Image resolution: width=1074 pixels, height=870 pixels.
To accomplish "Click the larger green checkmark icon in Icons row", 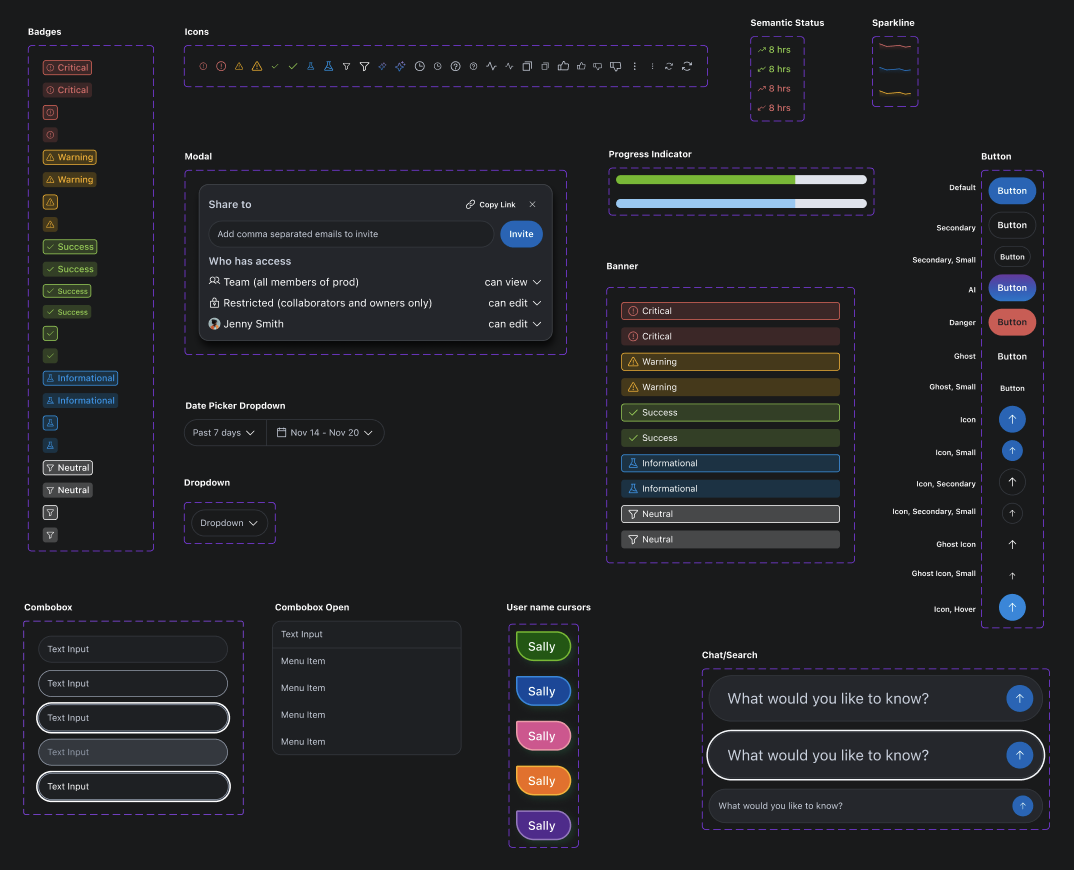I will (293, 66).
